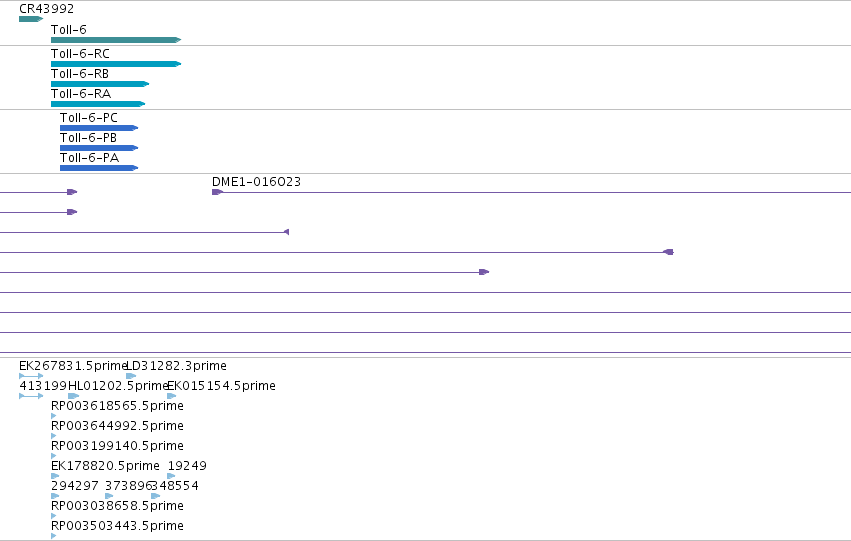The height and width of the screenshot is (541, 851).
Task: Click the EK178820.5prime EST label
Action: (x=105, y=466)
